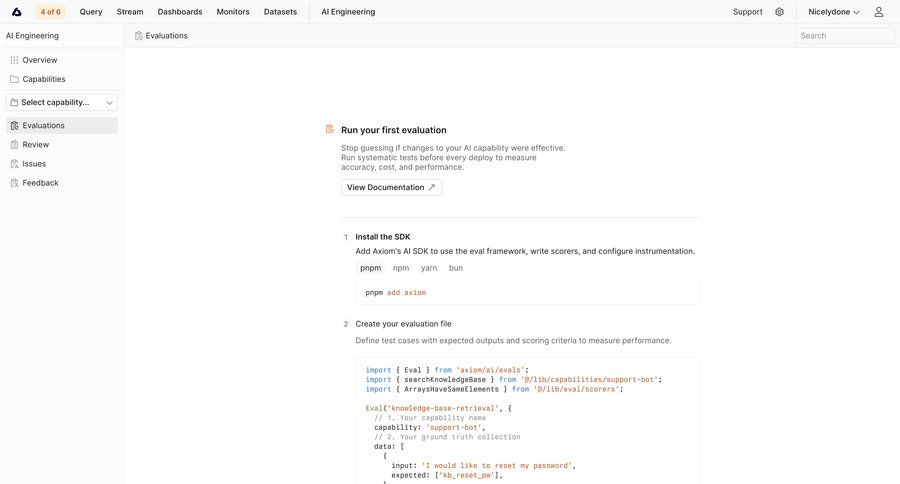This screenshot has width=900, height=484.
Task: Click into the Search field
Action: tap(845, 36)
